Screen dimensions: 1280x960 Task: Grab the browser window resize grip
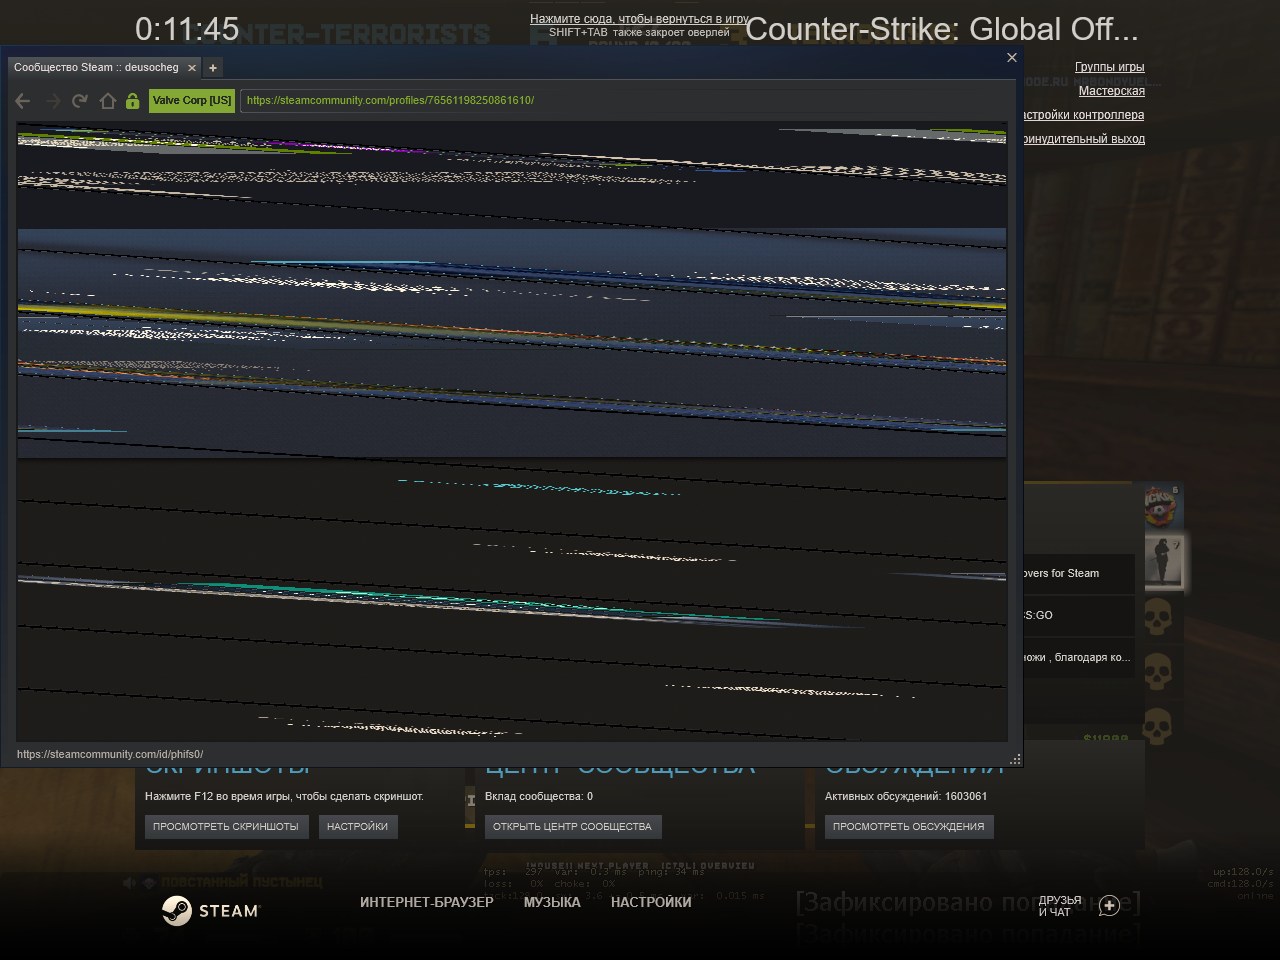point(1015,760)
